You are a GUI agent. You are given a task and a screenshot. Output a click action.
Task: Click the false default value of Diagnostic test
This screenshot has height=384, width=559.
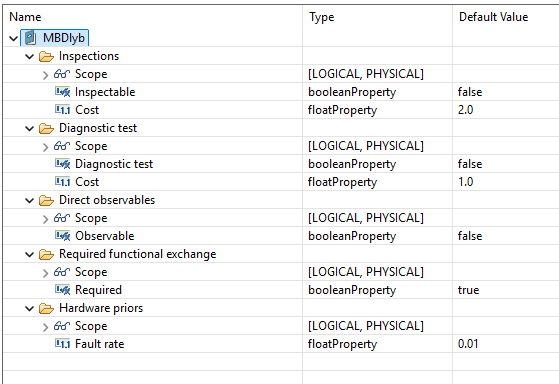point(470,164)
